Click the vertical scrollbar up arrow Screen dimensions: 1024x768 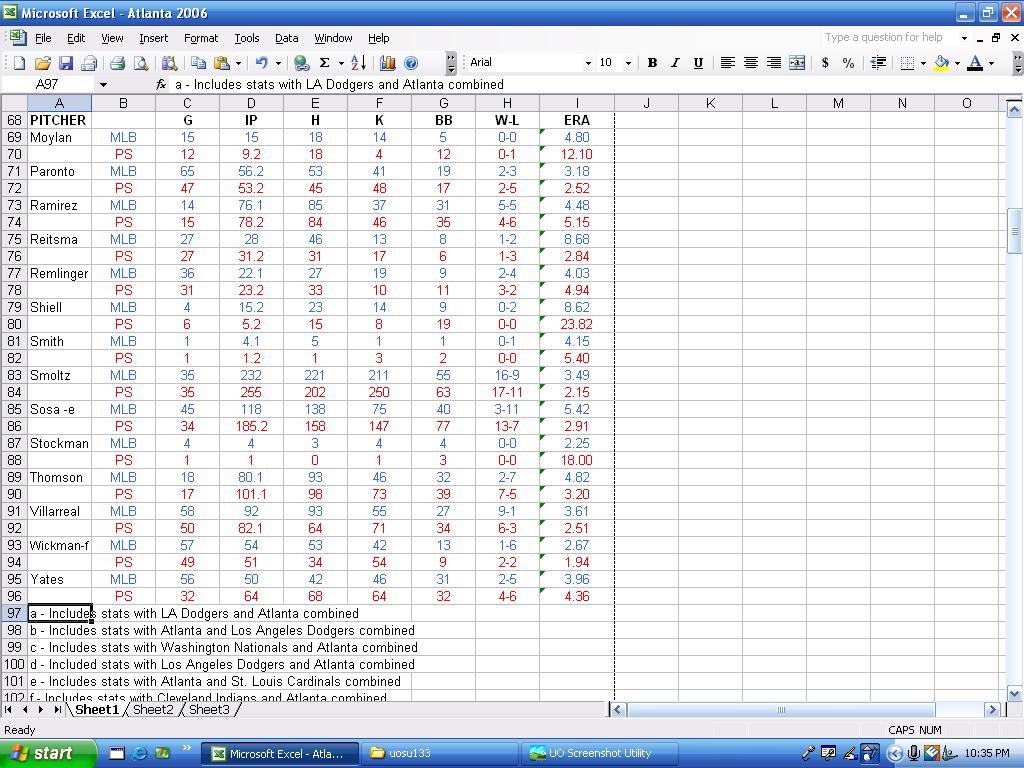tap(1014, 110)
